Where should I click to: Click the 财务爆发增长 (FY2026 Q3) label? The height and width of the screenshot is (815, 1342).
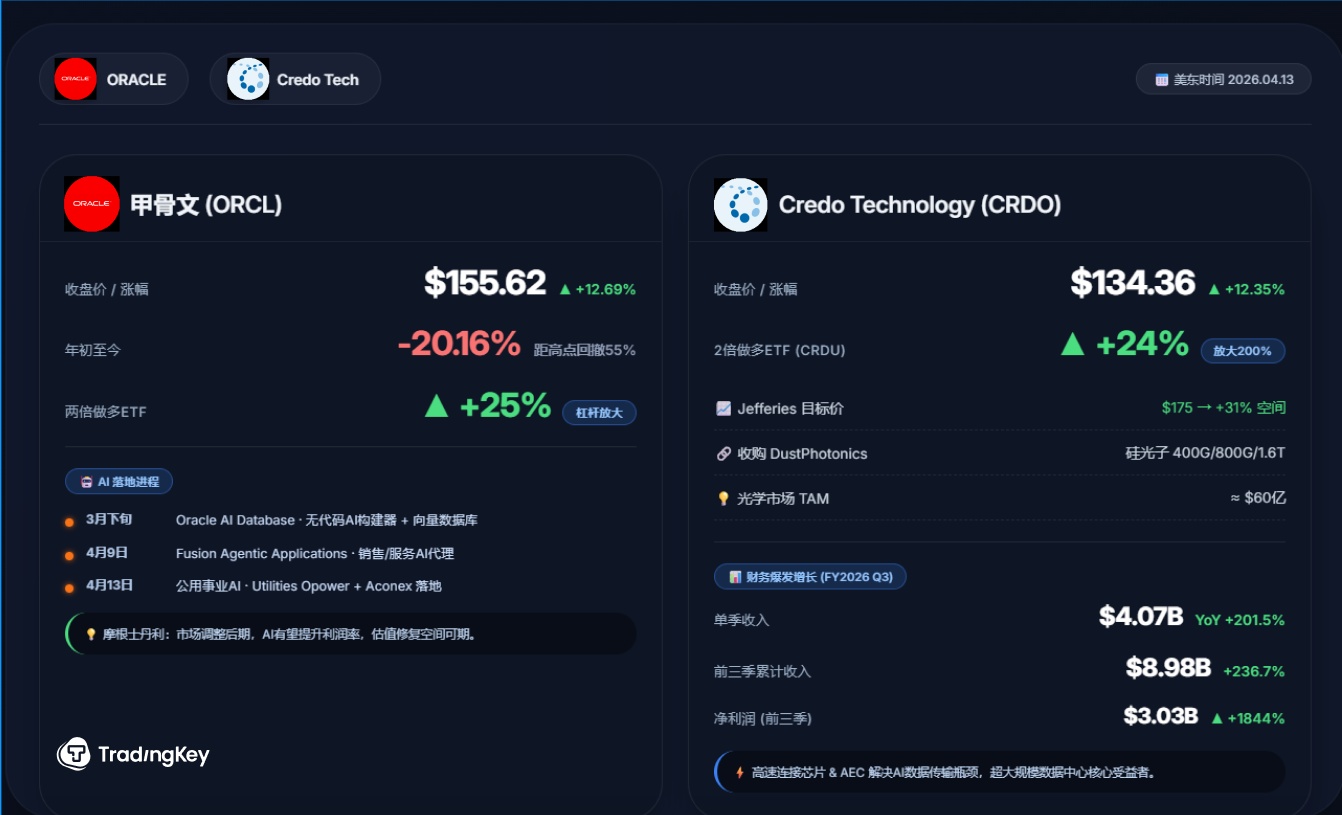click(x=810, y=577)
